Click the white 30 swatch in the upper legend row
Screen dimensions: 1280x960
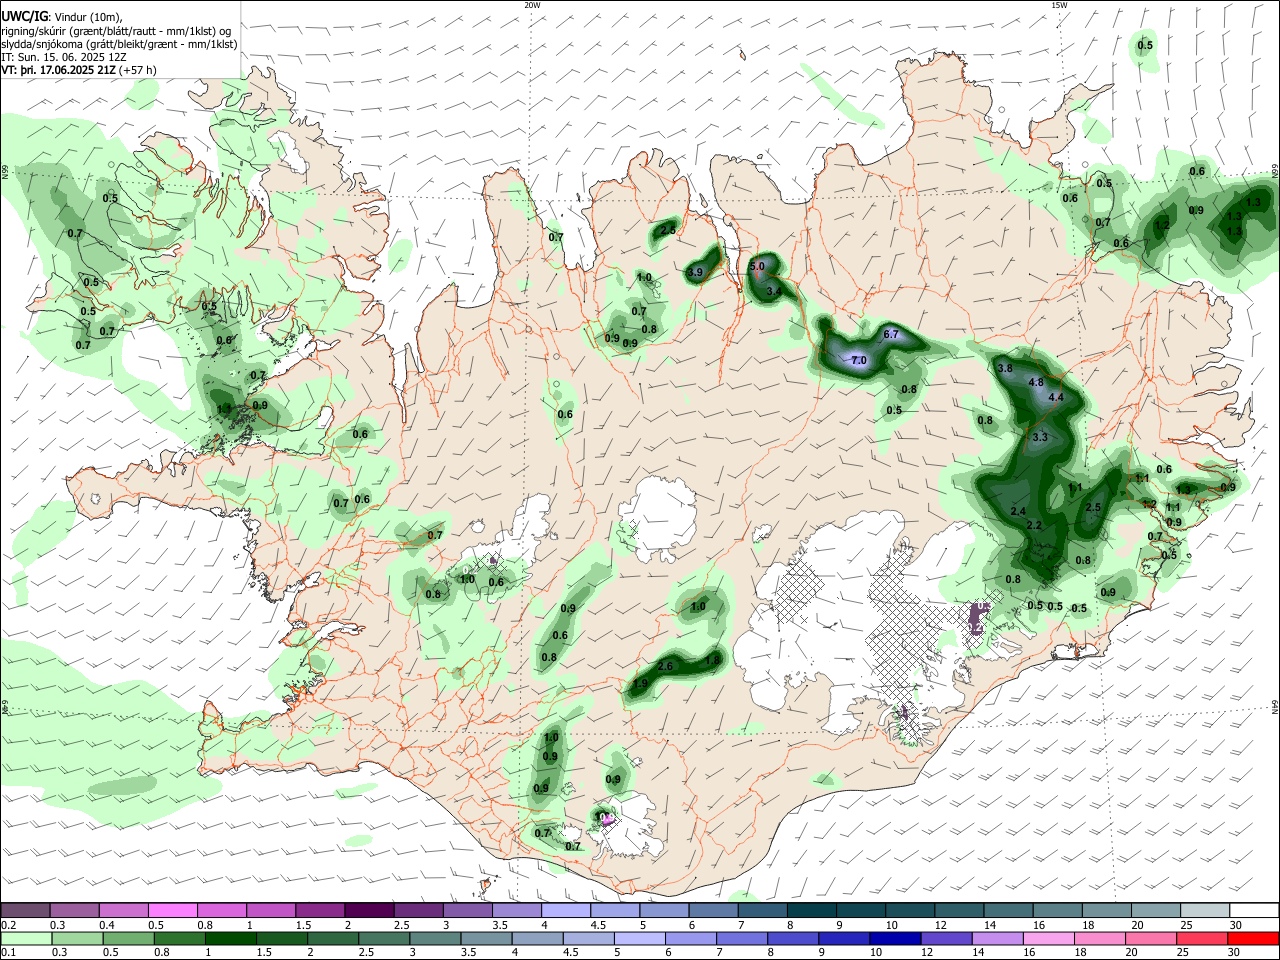click(x=1252, y=911)
